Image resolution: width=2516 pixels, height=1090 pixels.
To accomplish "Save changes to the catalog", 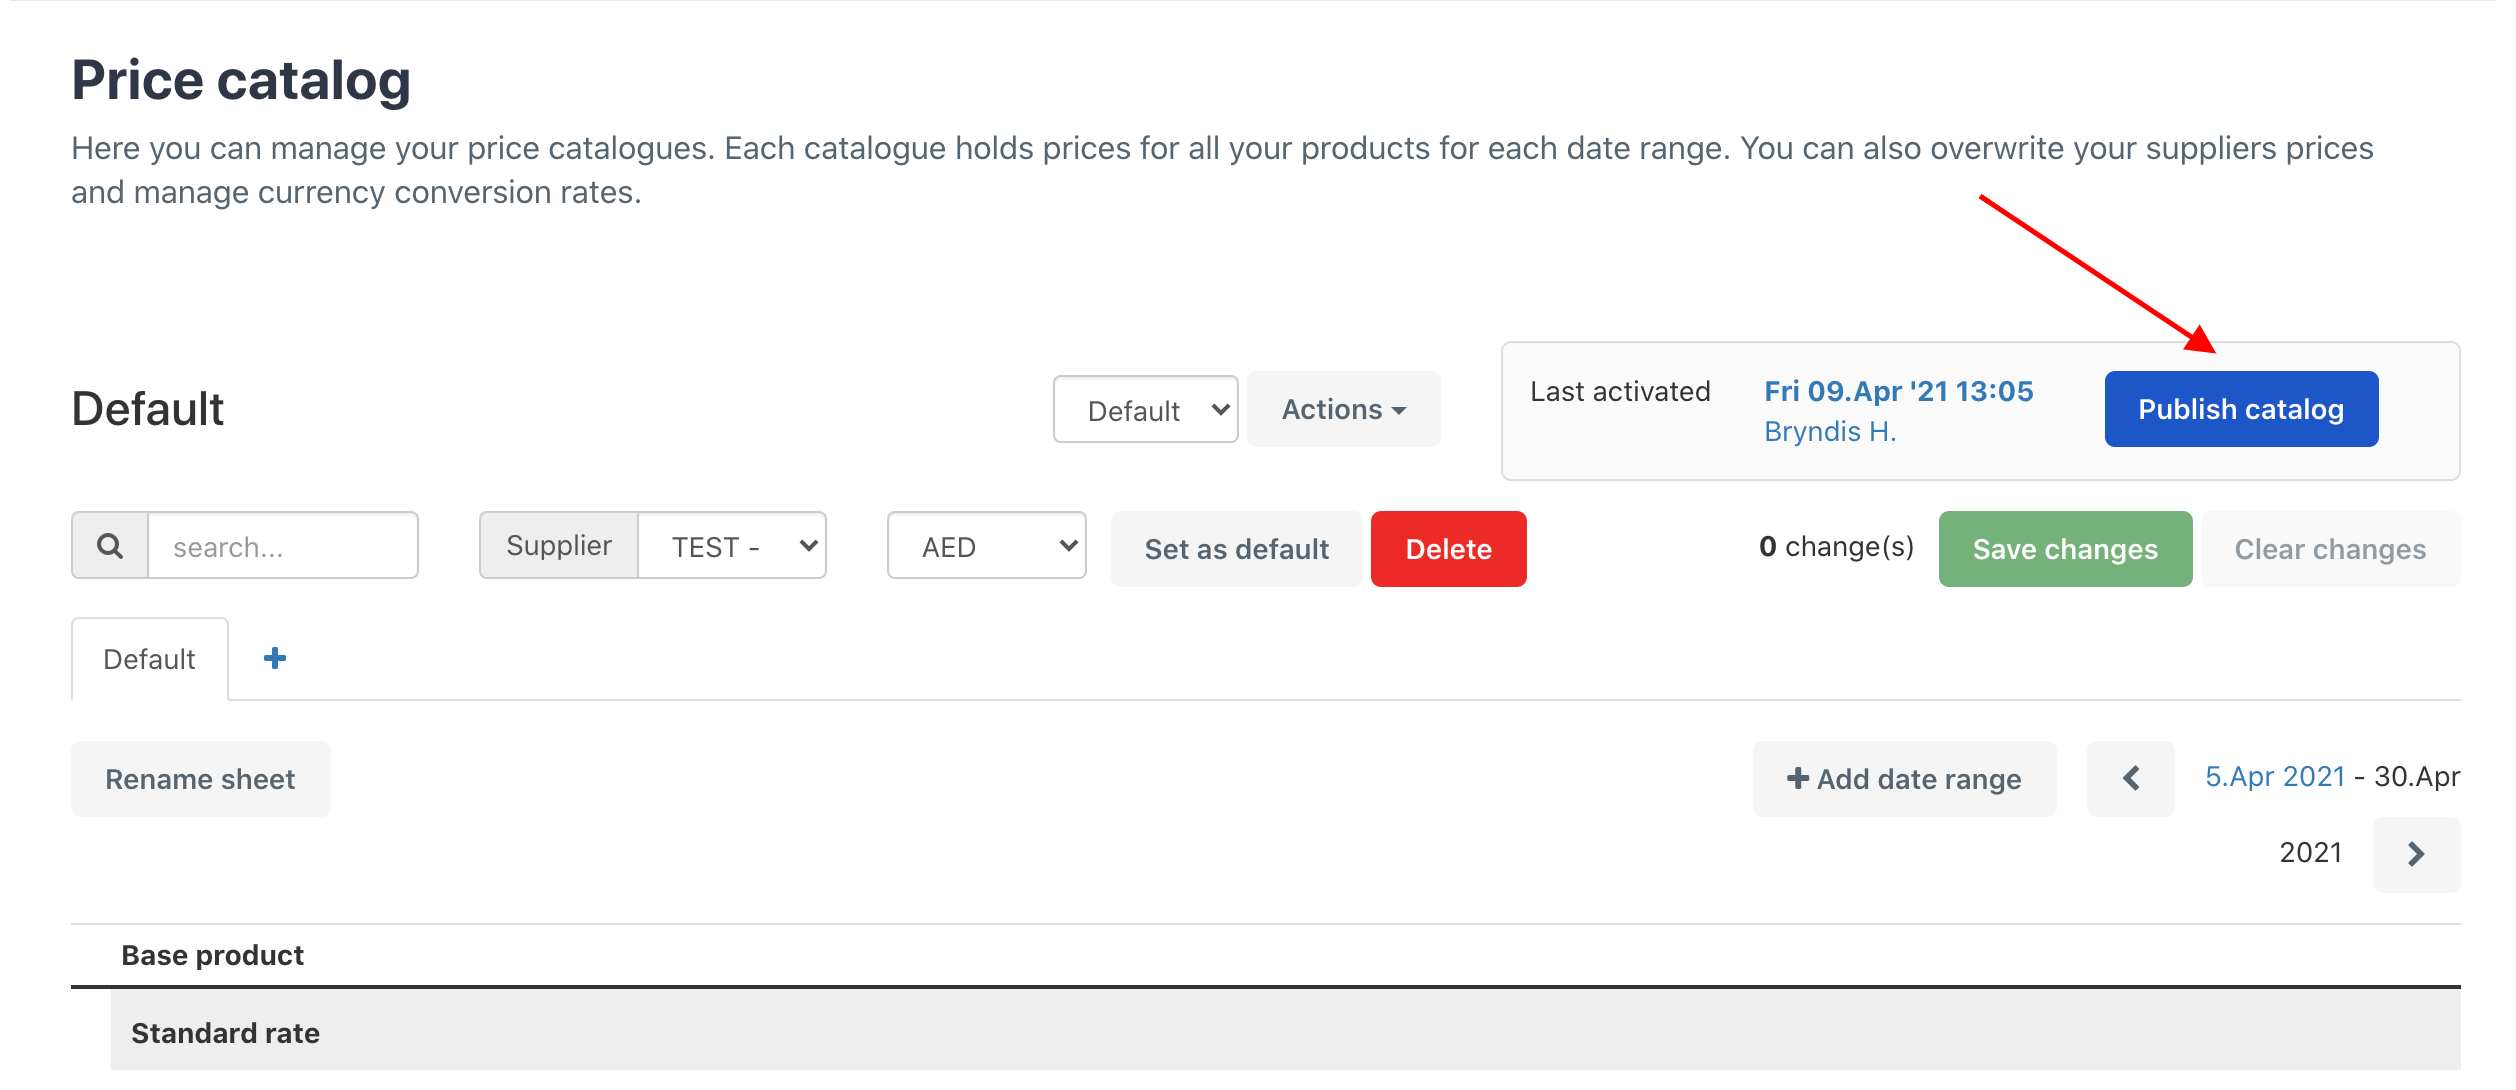I will 2065,549.
